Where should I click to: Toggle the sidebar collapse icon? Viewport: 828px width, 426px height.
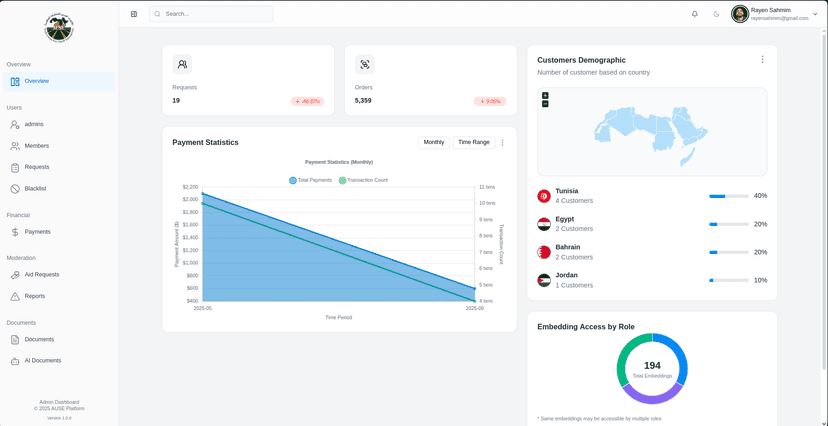[x=134, y=14]
